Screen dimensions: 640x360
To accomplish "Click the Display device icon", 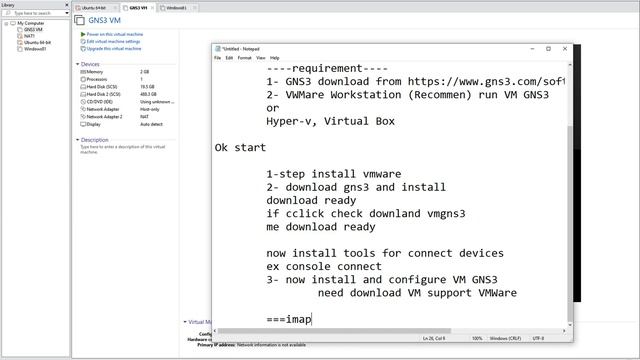I will click(83, 124).
